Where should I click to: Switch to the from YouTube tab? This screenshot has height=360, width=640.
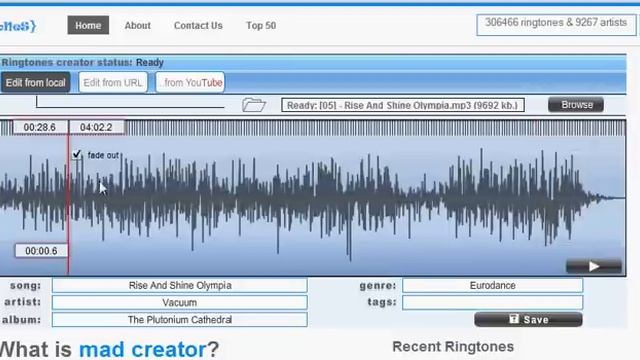[190, 82]
